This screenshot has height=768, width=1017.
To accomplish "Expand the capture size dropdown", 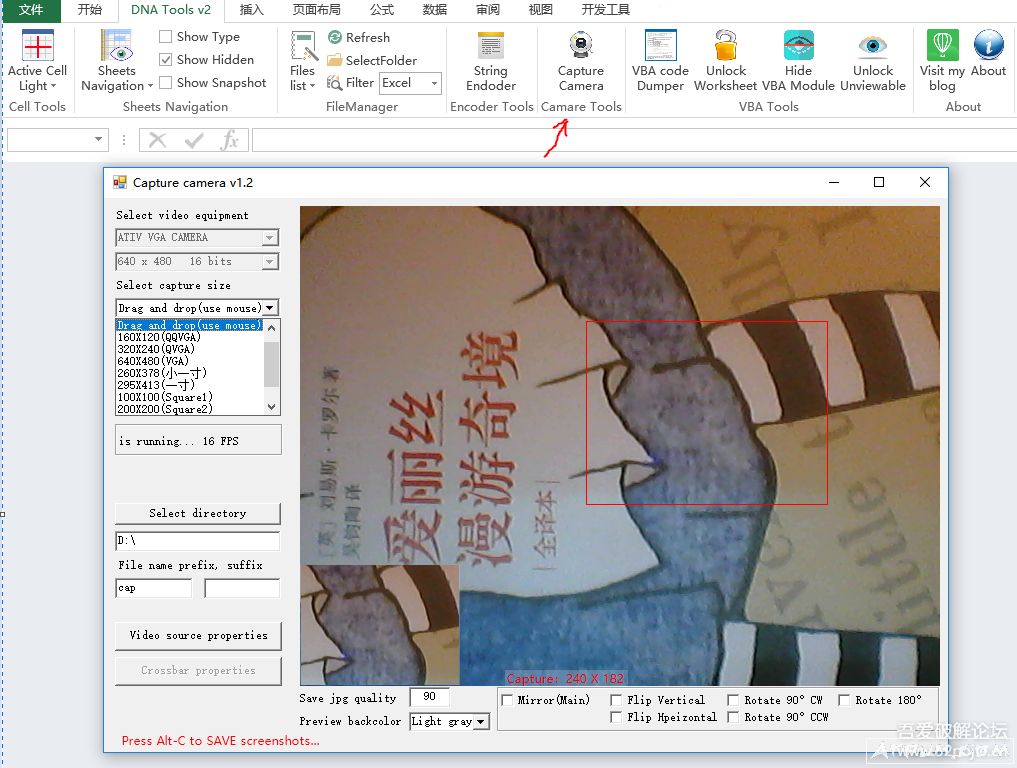I will (271, 308).
